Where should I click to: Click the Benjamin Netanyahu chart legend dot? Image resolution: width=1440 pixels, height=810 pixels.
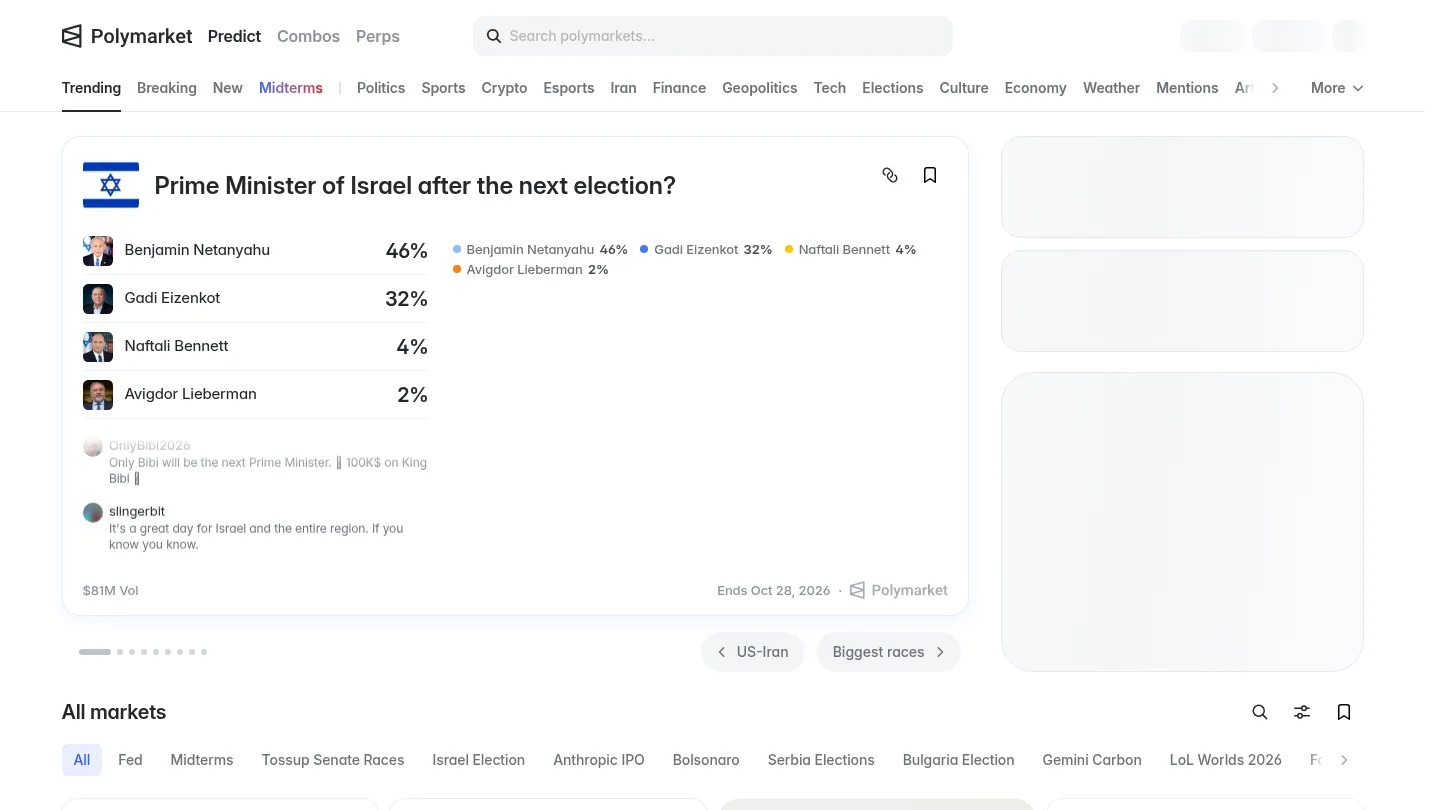point(457,249)
